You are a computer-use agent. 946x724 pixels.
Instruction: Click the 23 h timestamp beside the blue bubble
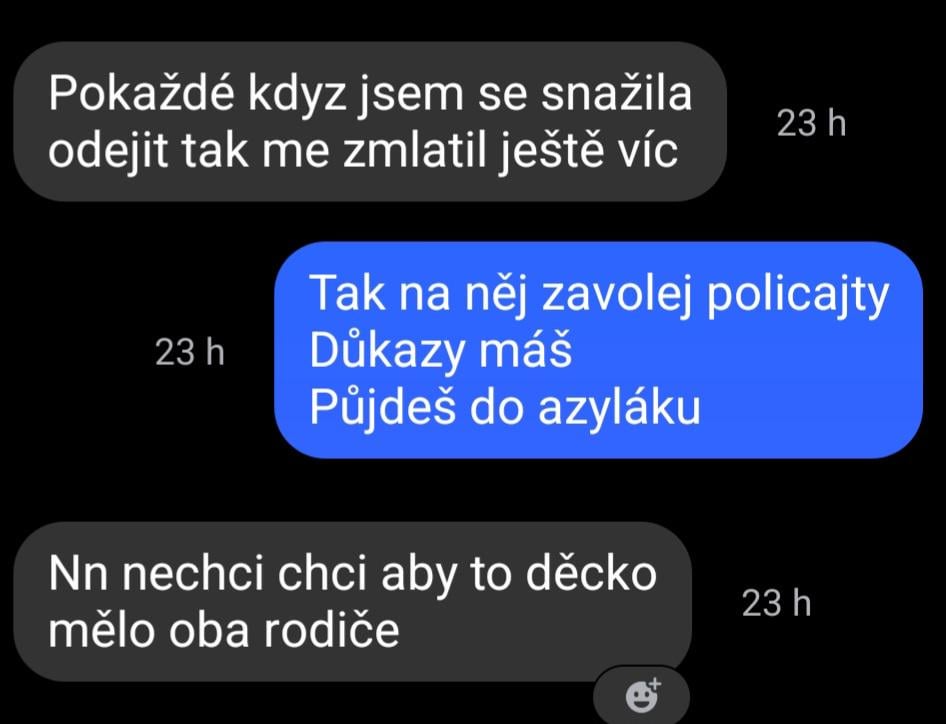(189, 352)
